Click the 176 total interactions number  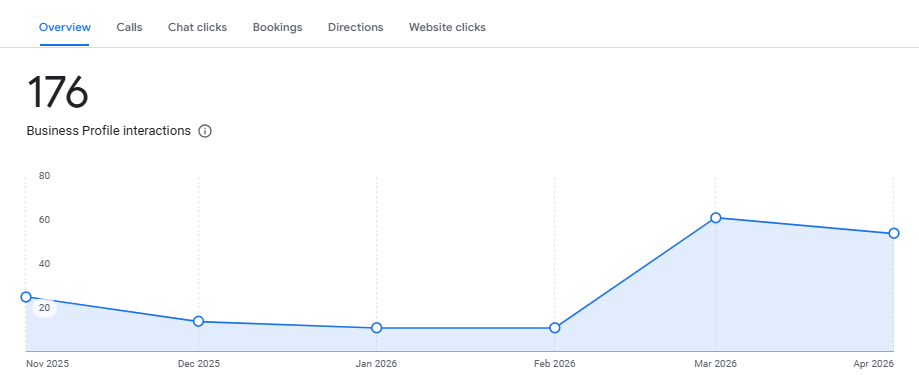point(57,93)
